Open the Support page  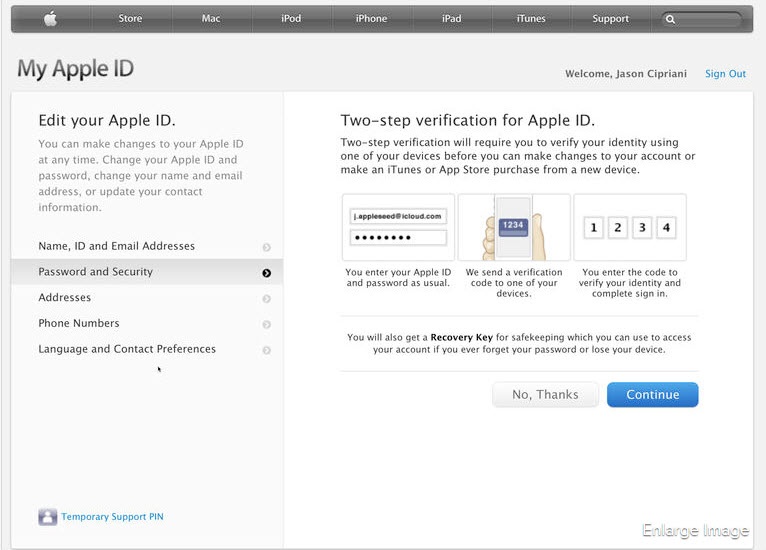[610, 19]
